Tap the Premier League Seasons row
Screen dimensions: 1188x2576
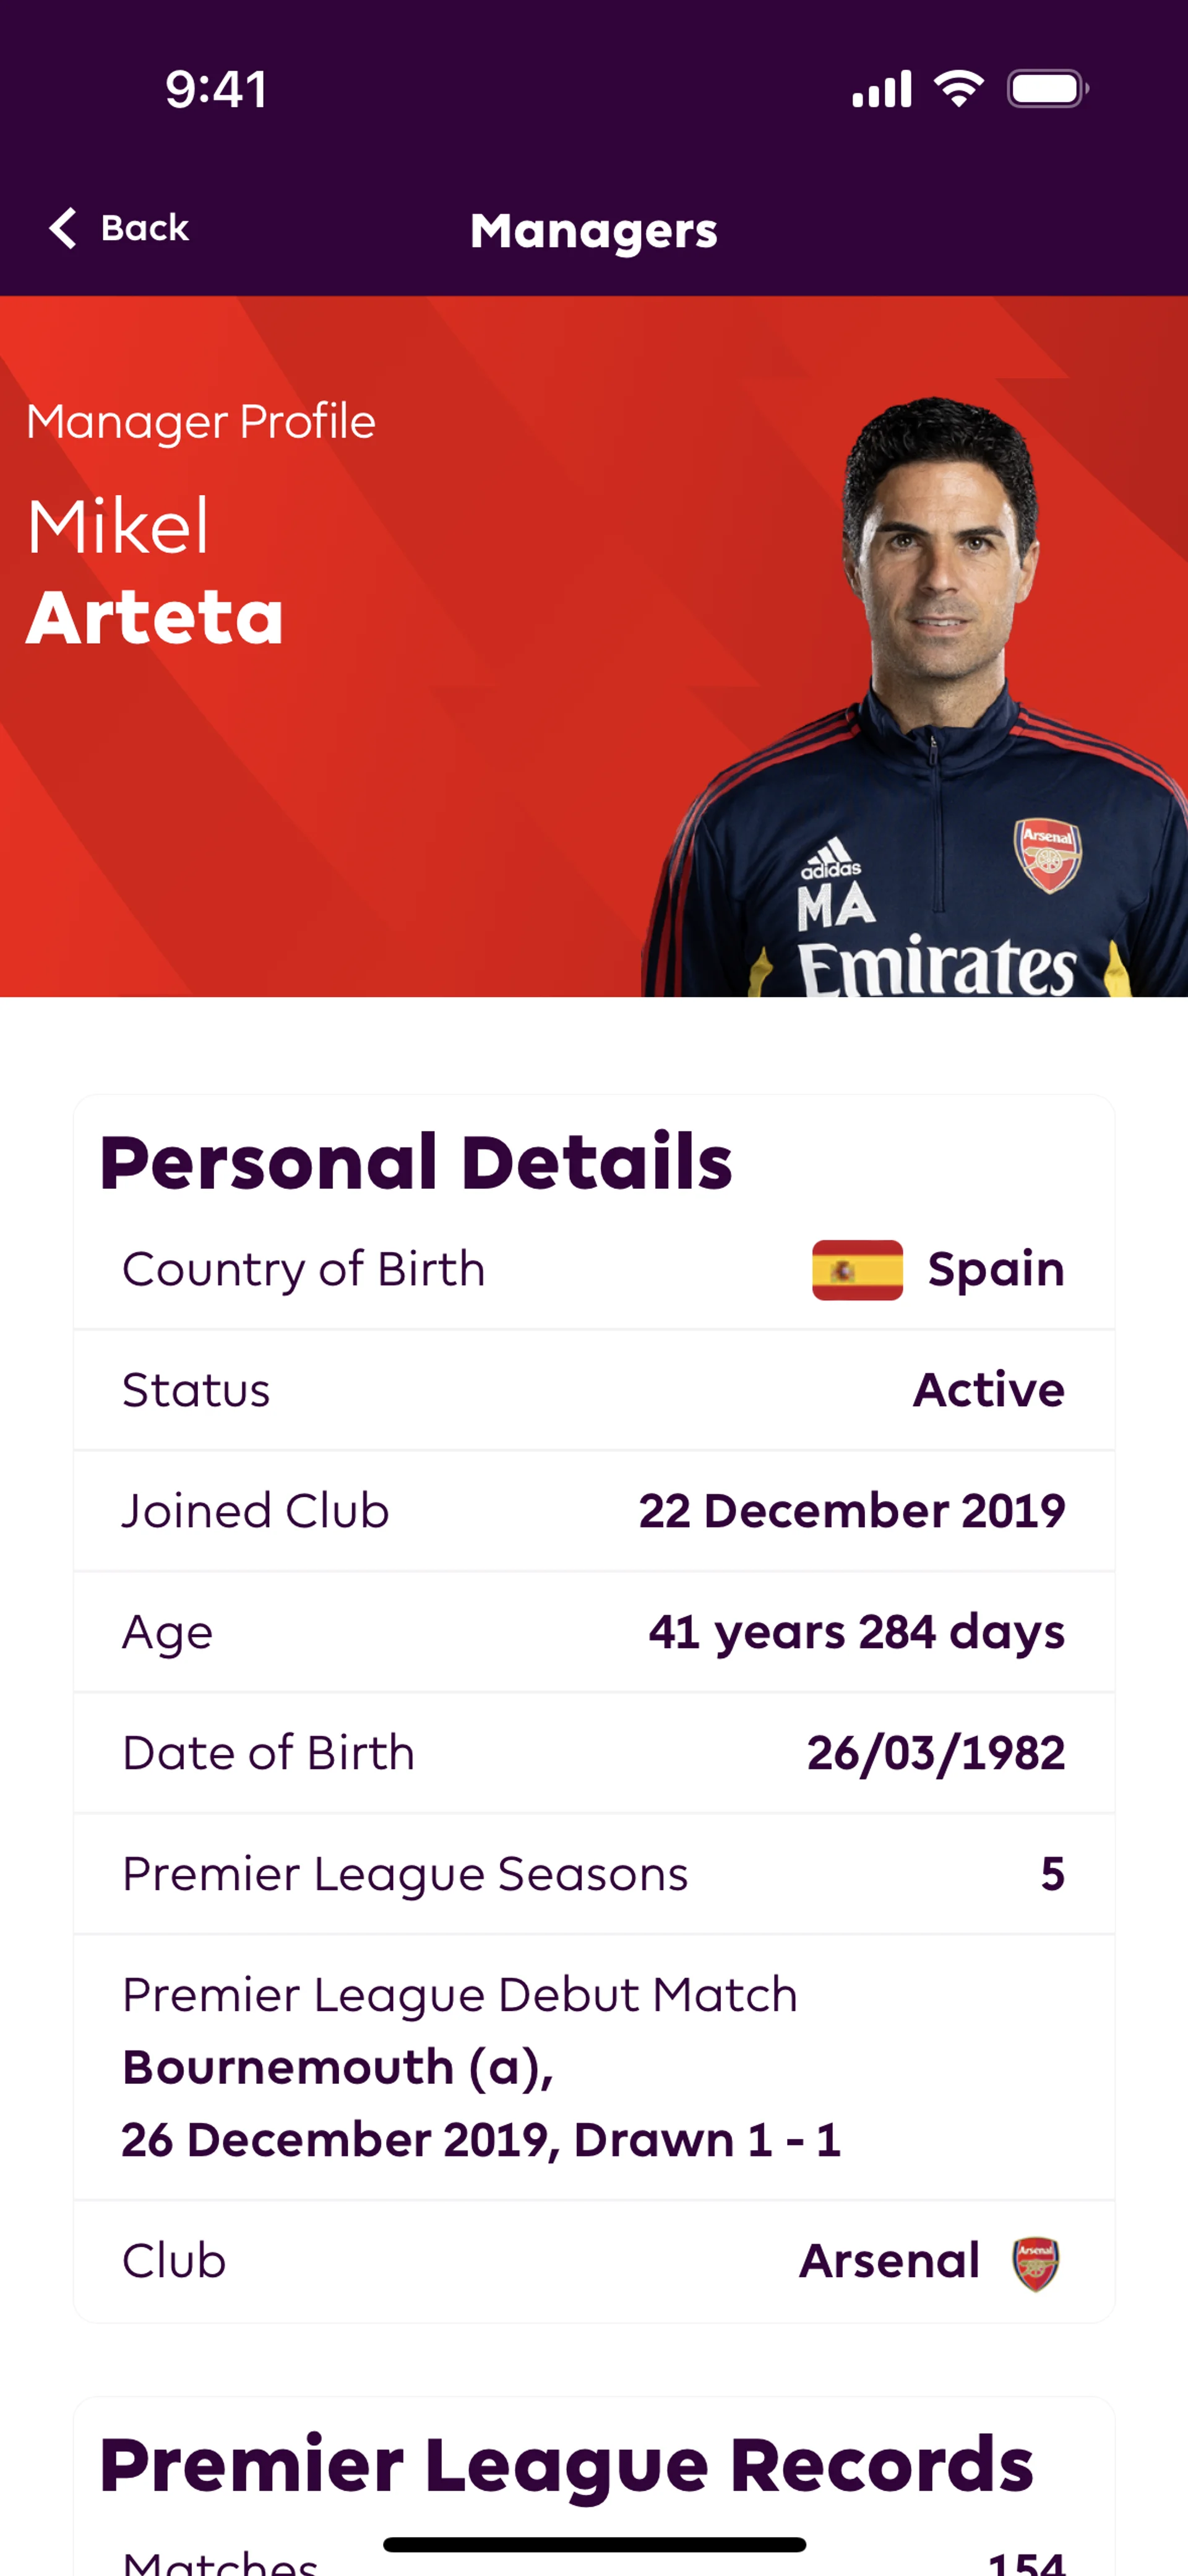594,1874
